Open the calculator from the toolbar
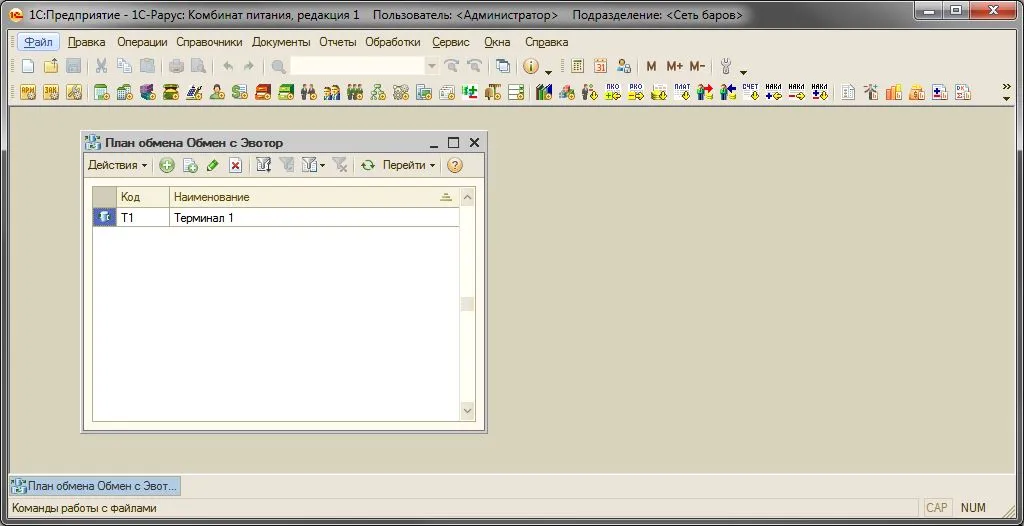Viewport: 1024px width, 526px height. (x=578, y=66)
